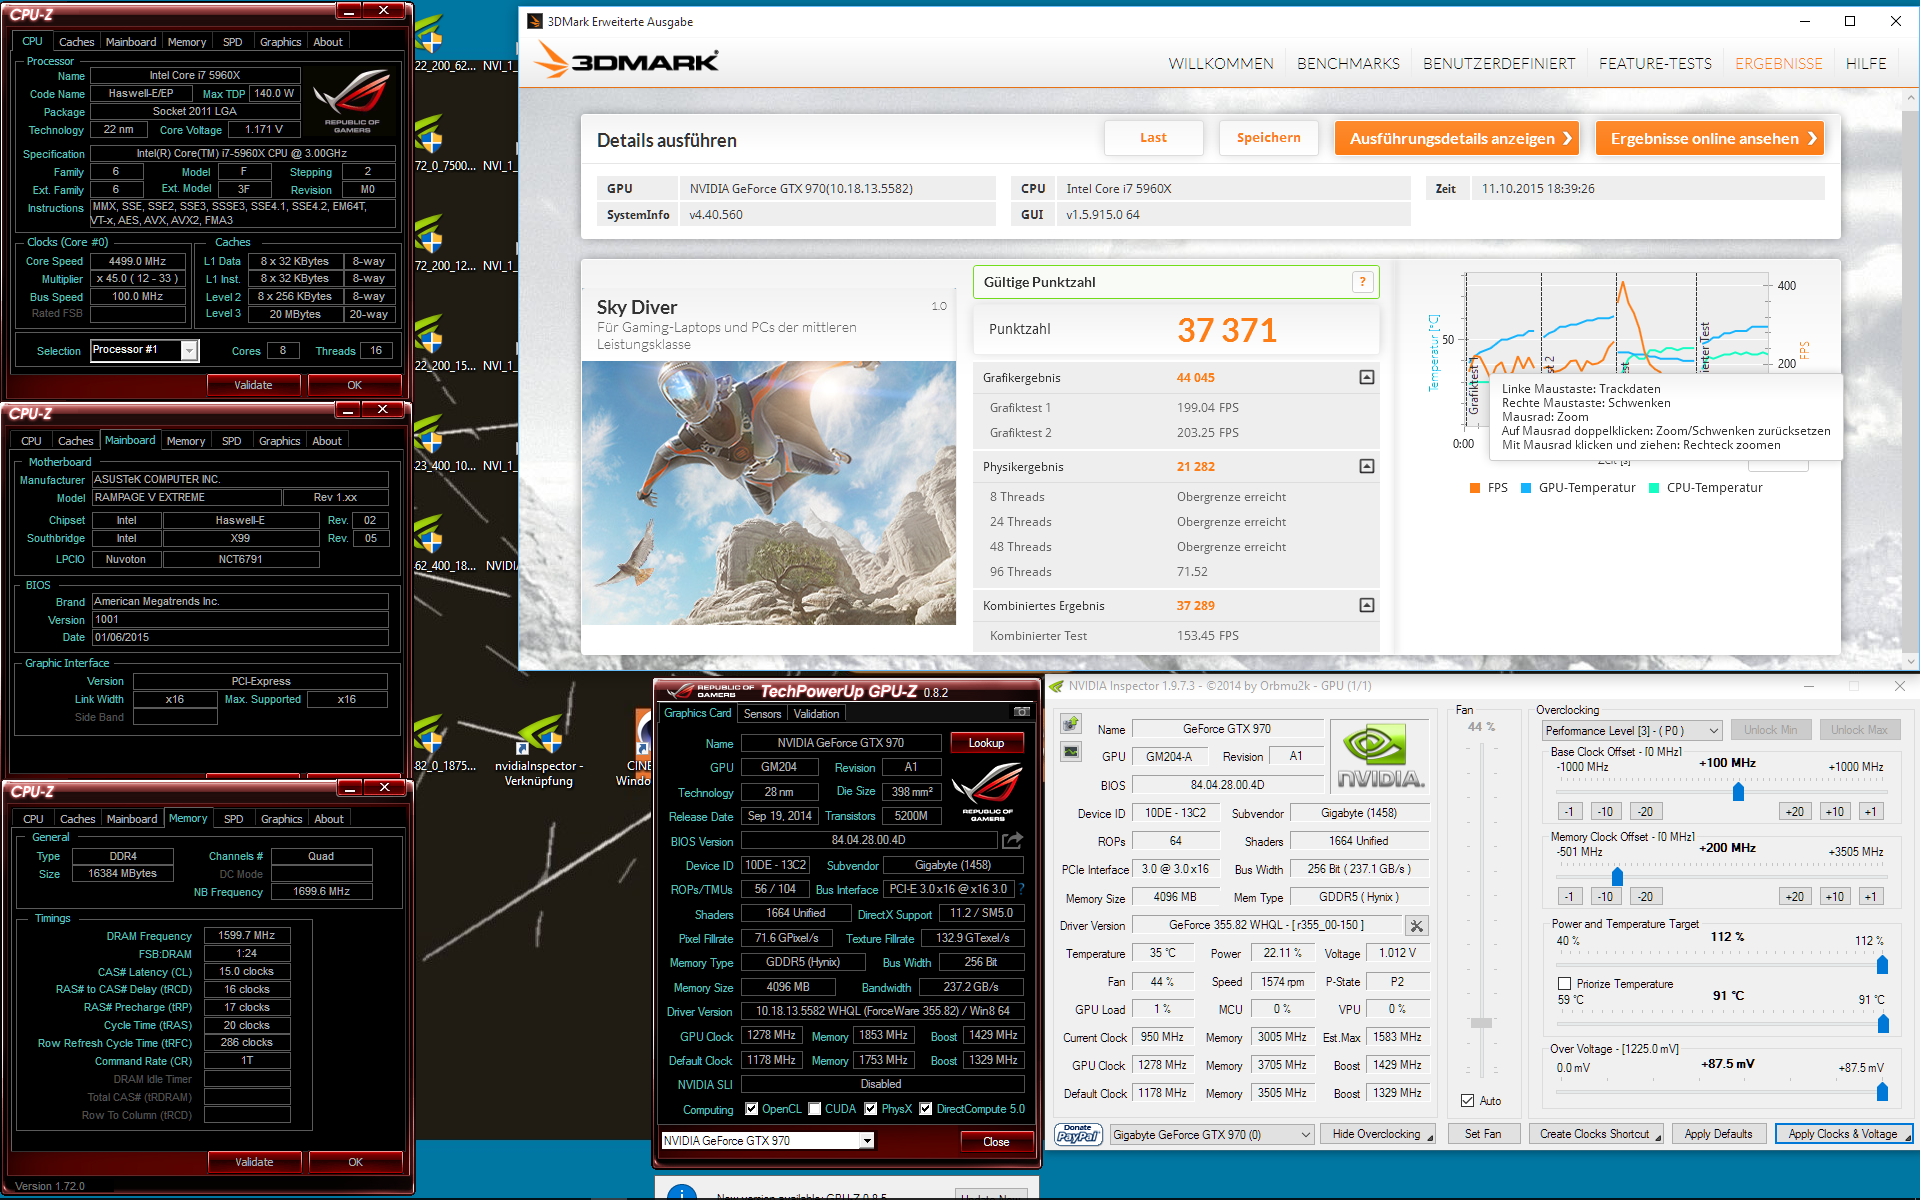Click GPU-Z screenshot camera icon
This screenshot has height=1200, width=1920.
(x=1021, y=712)
